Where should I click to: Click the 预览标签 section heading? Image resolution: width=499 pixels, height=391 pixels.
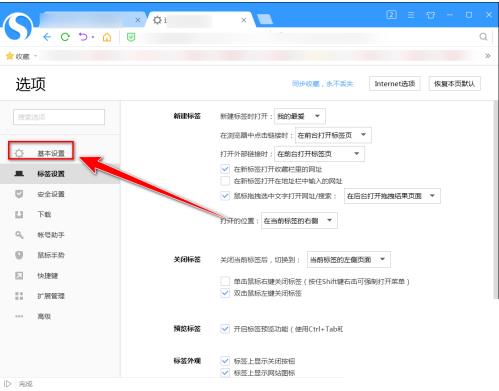click(187, 329)
